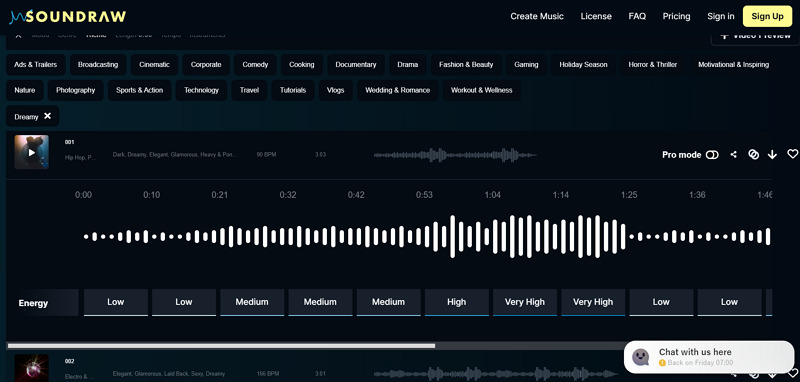Pick the Drama theme tag

point(408,65)
